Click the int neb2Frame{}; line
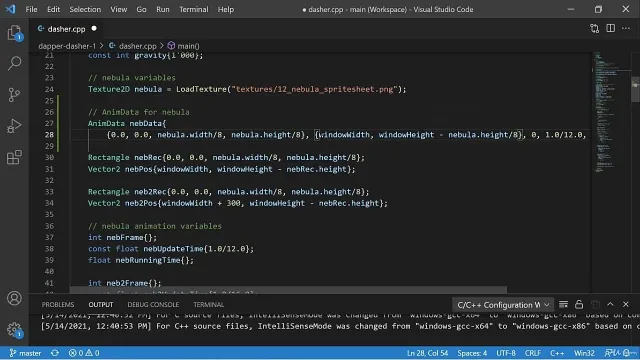The width and height of the screenshot is (640, 360). coord(124,283)
